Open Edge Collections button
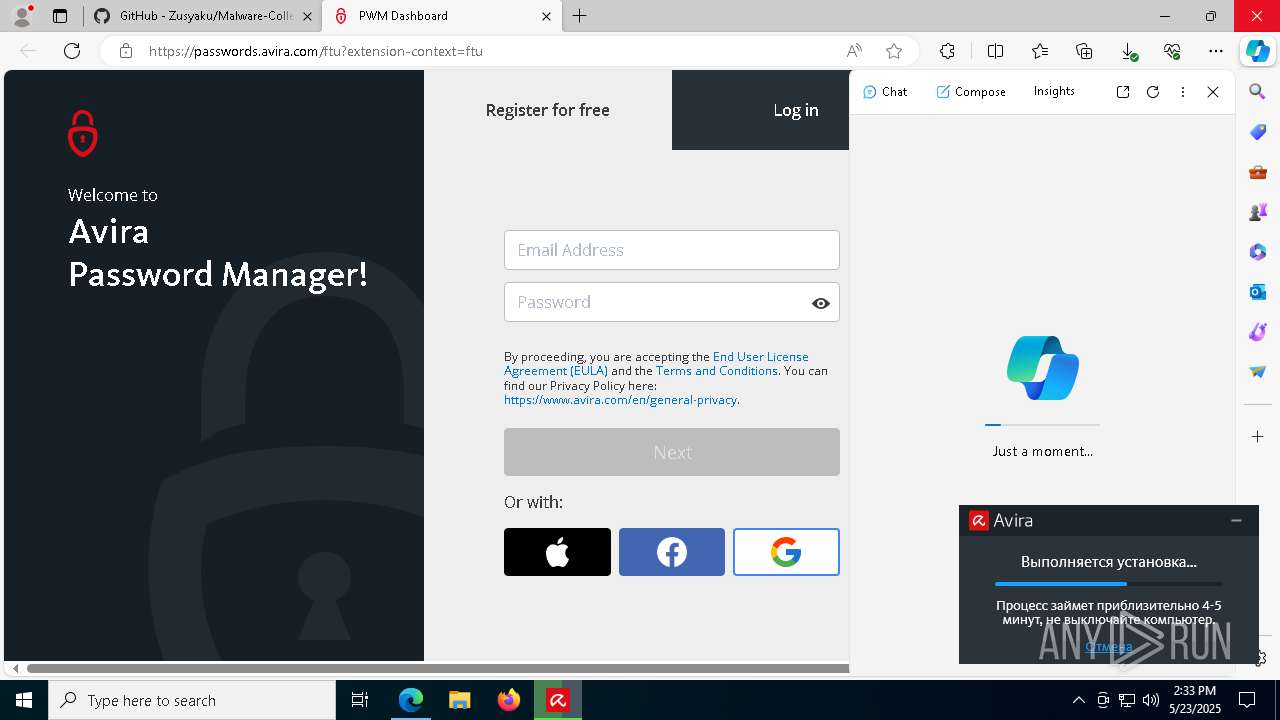 [x=1084, y=51]
